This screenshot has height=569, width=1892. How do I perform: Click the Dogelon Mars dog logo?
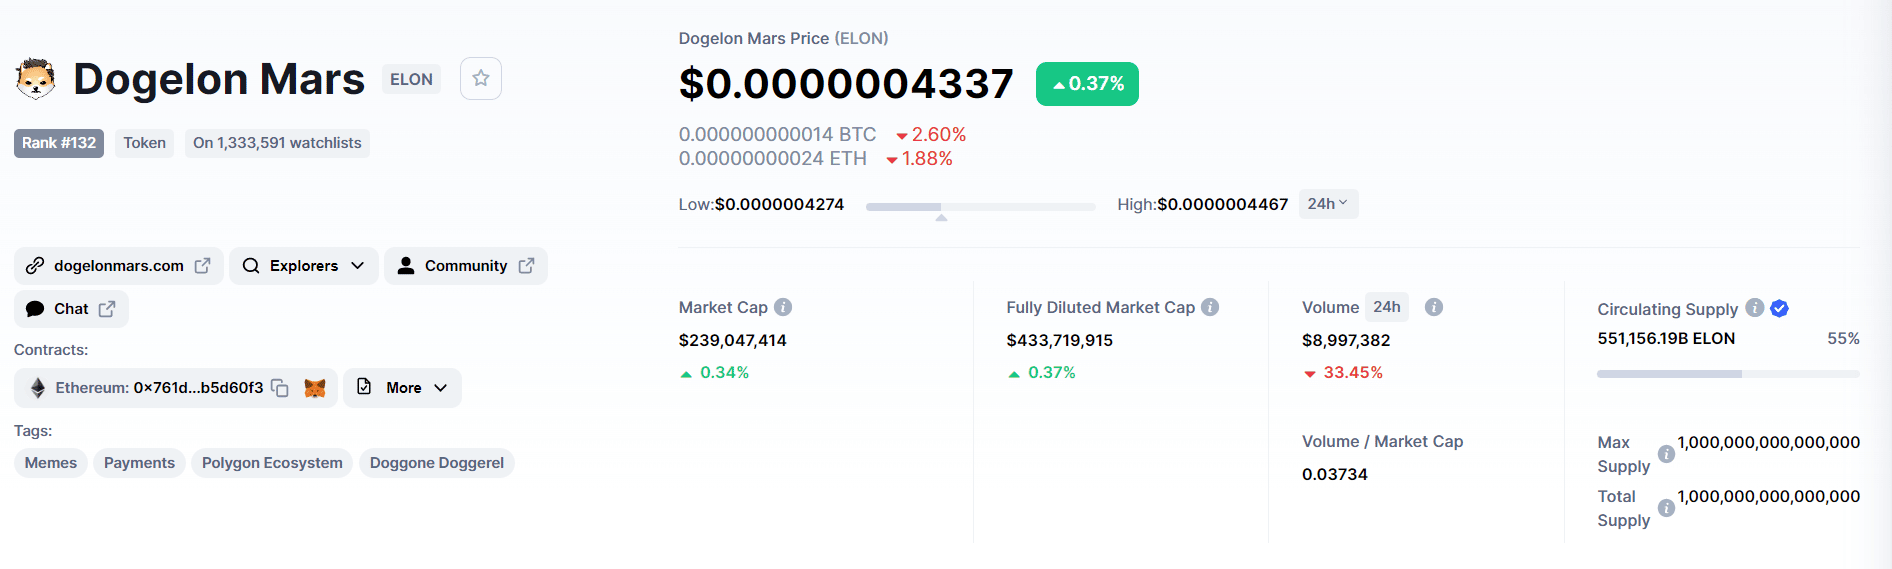[x=36, y=79]
